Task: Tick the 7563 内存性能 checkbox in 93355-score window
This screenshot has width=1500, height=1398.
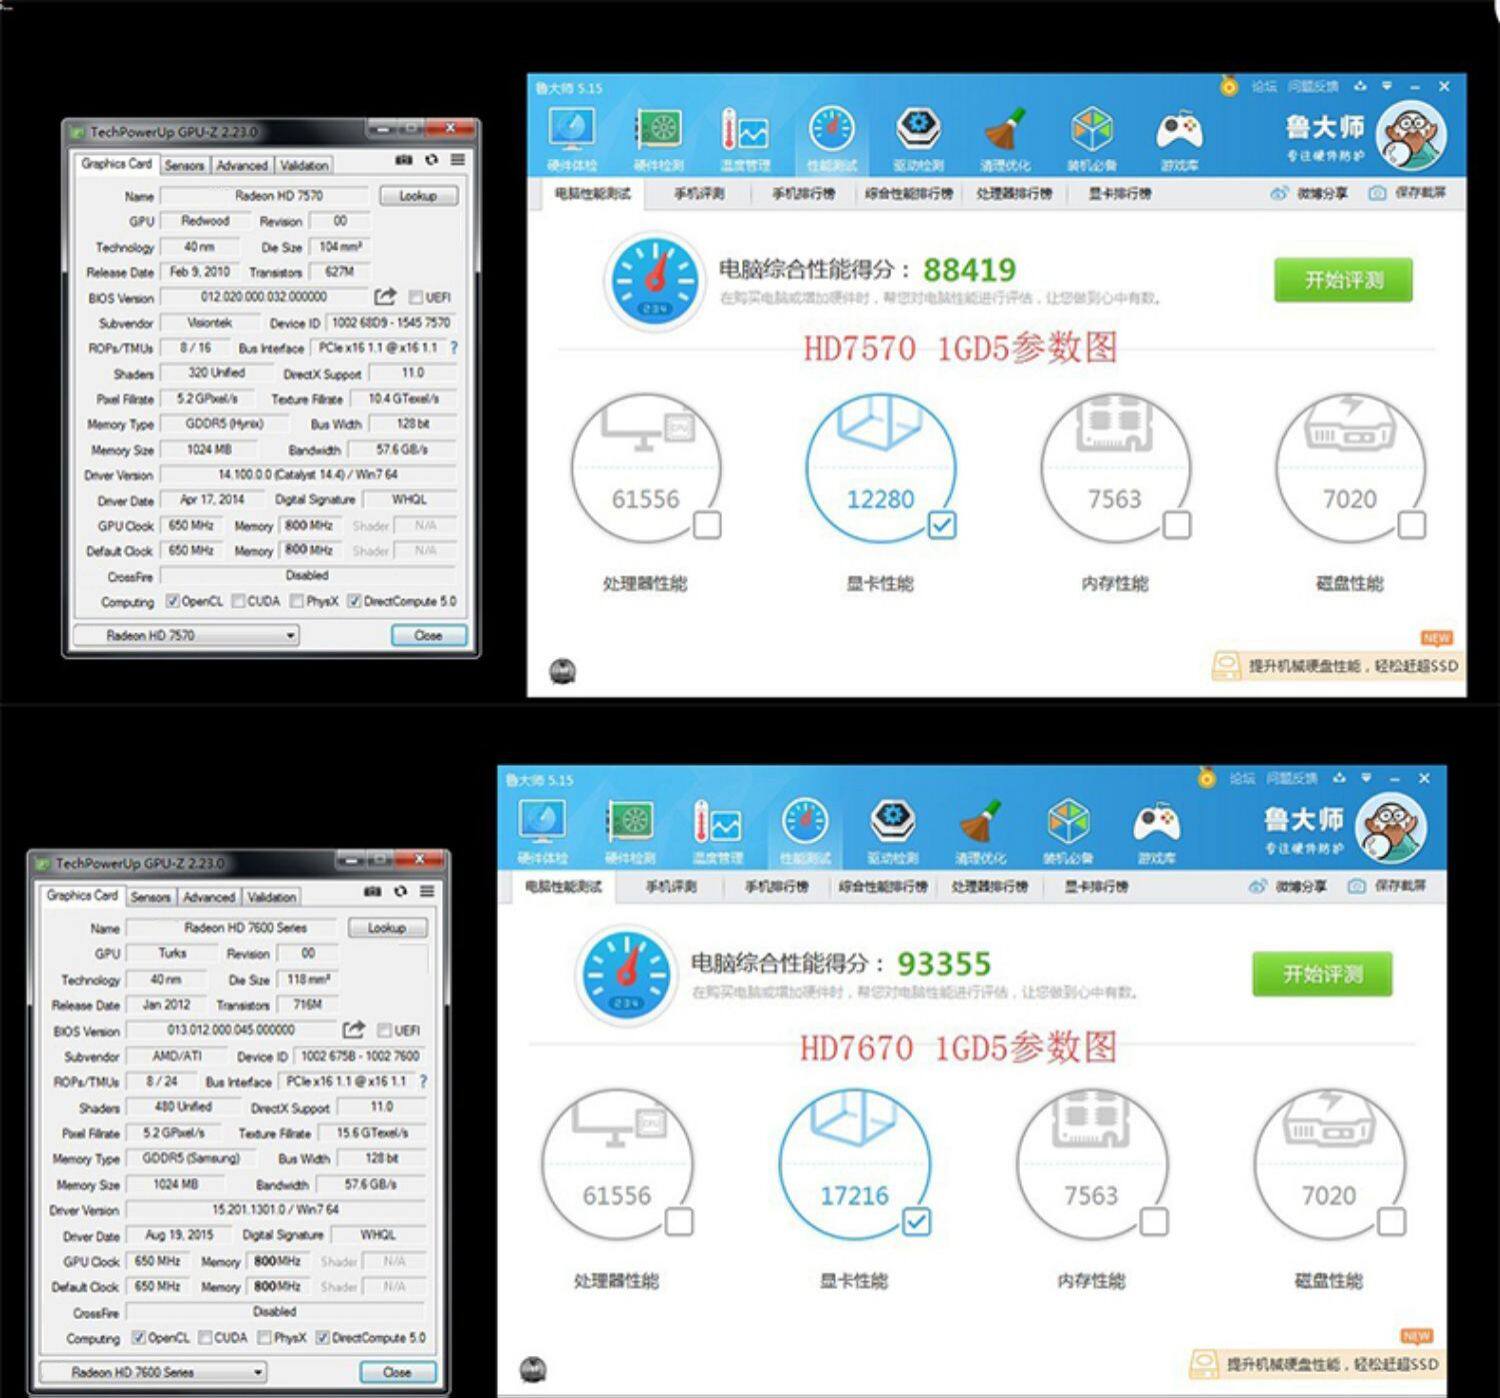Action: [x=1154, y=1221]
